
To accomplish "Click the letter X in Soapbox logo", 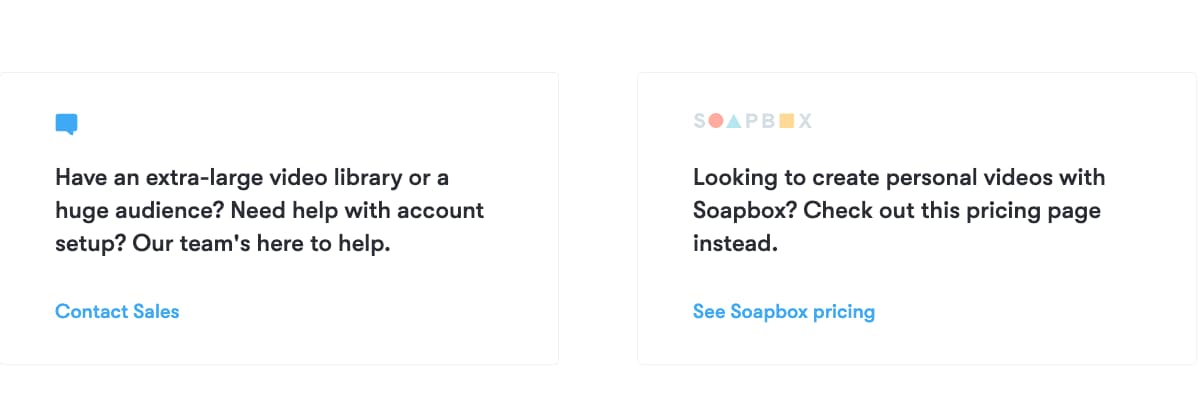I will (x=805, y=121).
